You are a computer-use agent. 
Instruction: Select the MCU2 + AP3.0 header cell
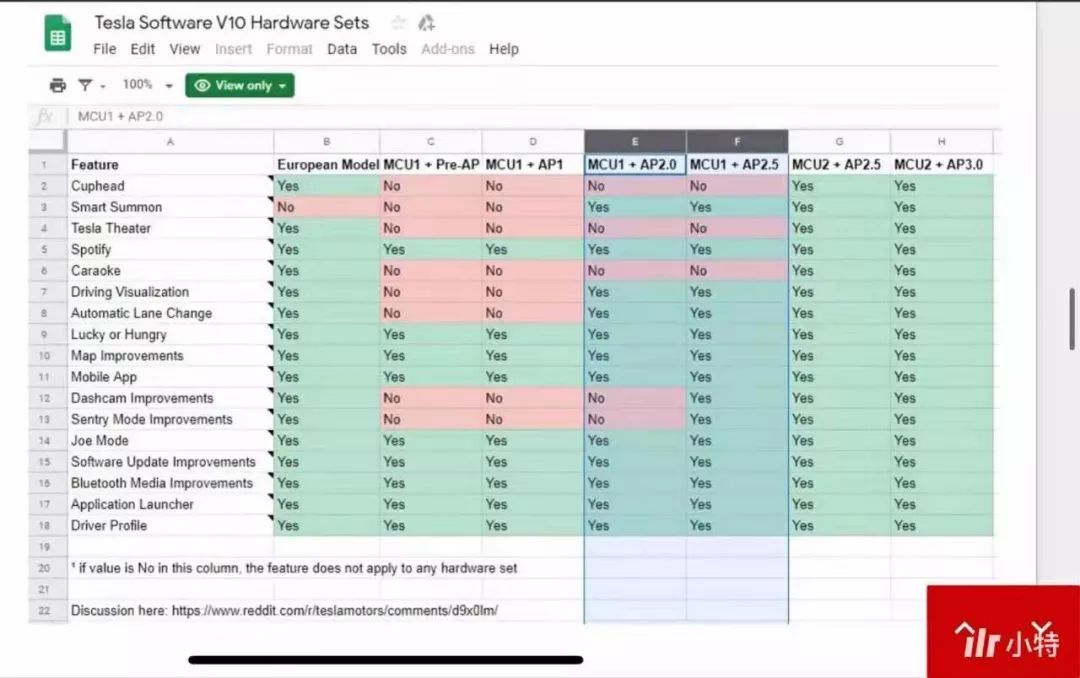(x=941, y=164)
